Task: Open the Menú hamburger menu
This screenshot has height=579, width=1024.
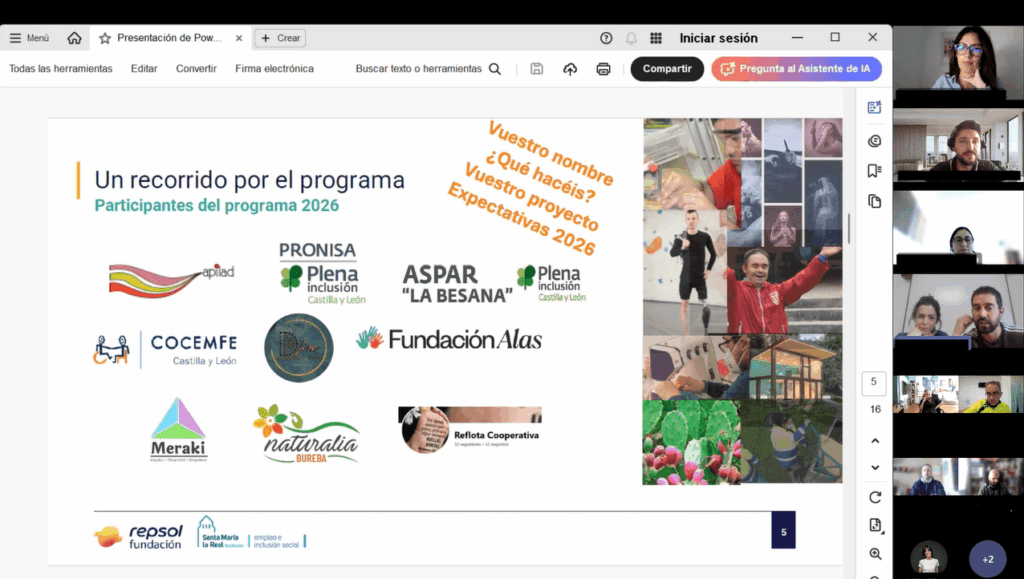Action: 29,38
